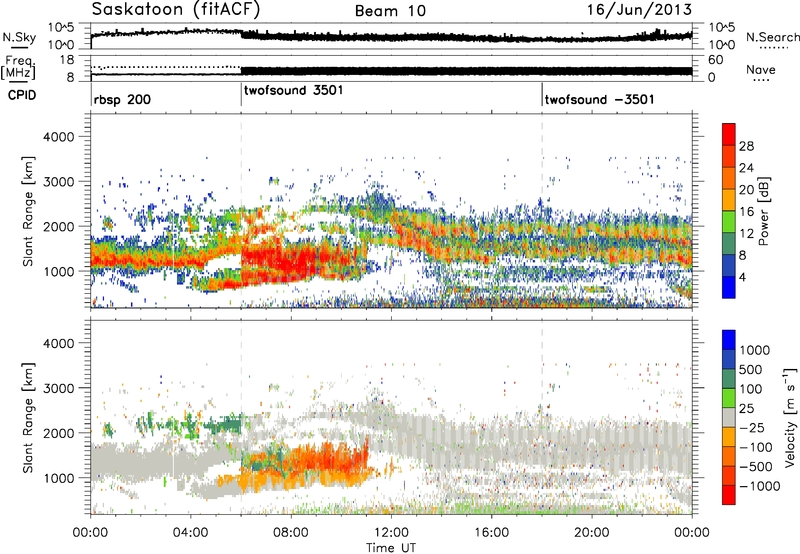Click the red top of the Power colorbar
Screen dimensions: 800x554
pyautogui.click(x=729, y=134)
